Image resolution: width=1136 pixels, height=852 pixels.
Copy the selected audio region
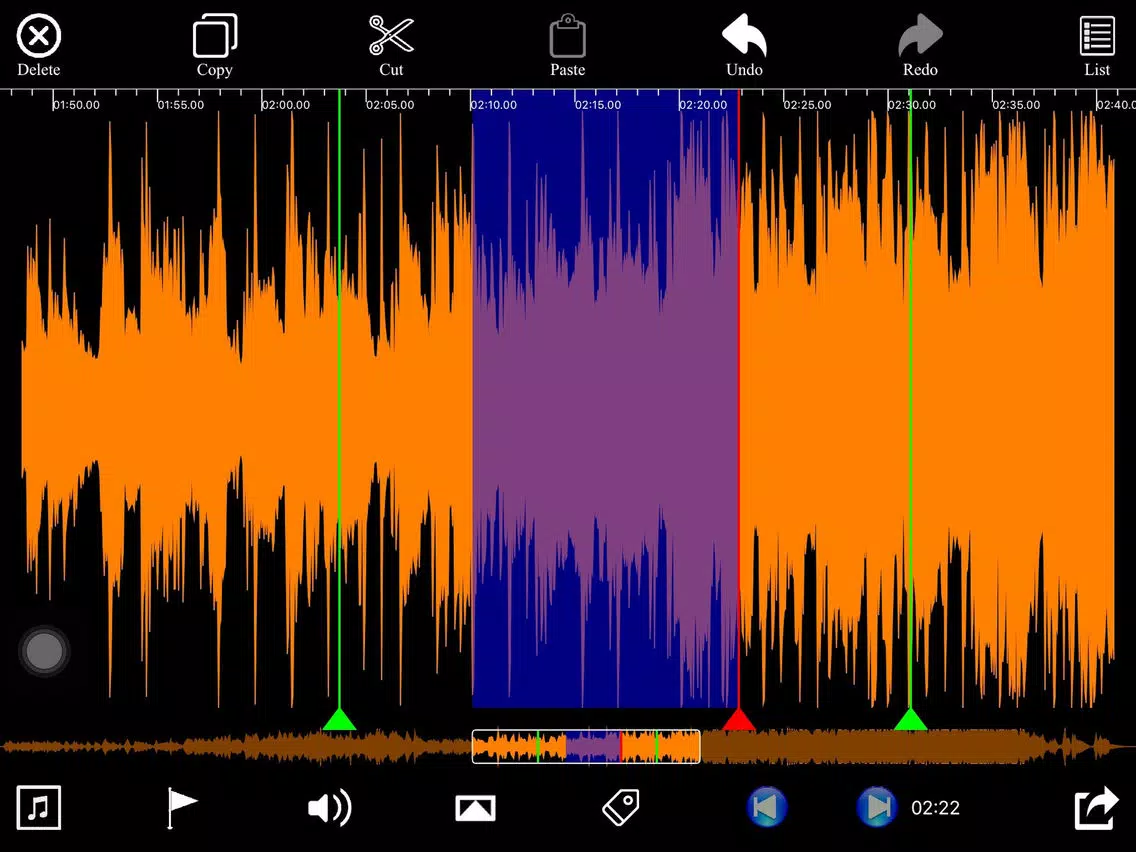(x=214, y=36)
